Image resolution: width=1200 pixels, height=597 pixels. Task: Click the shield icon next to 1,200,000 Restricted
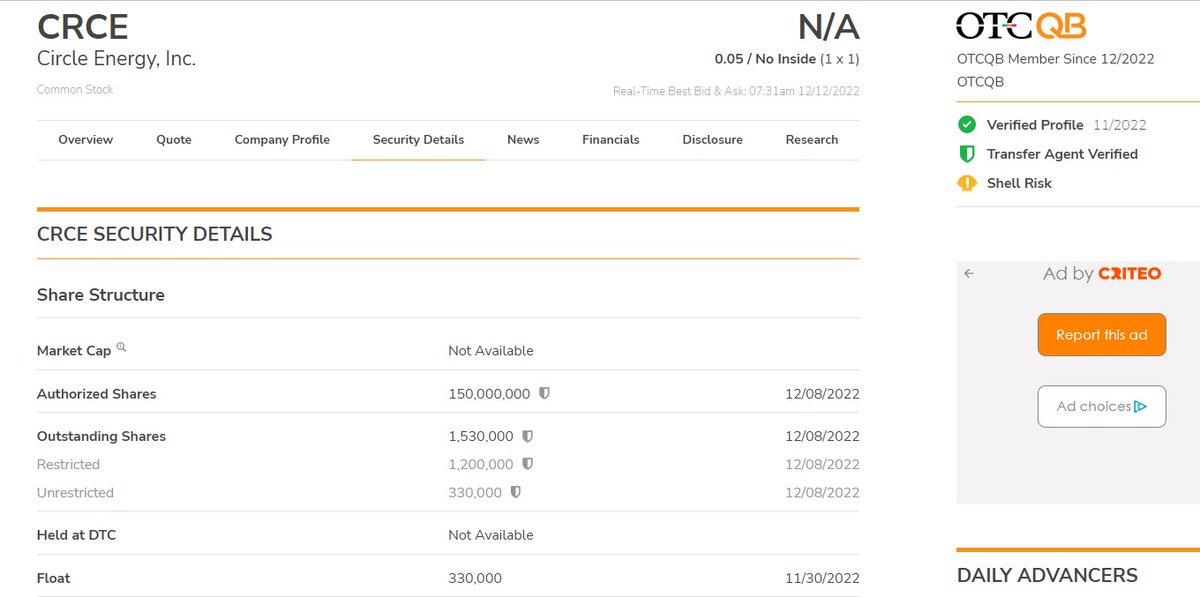pos(527,464)
